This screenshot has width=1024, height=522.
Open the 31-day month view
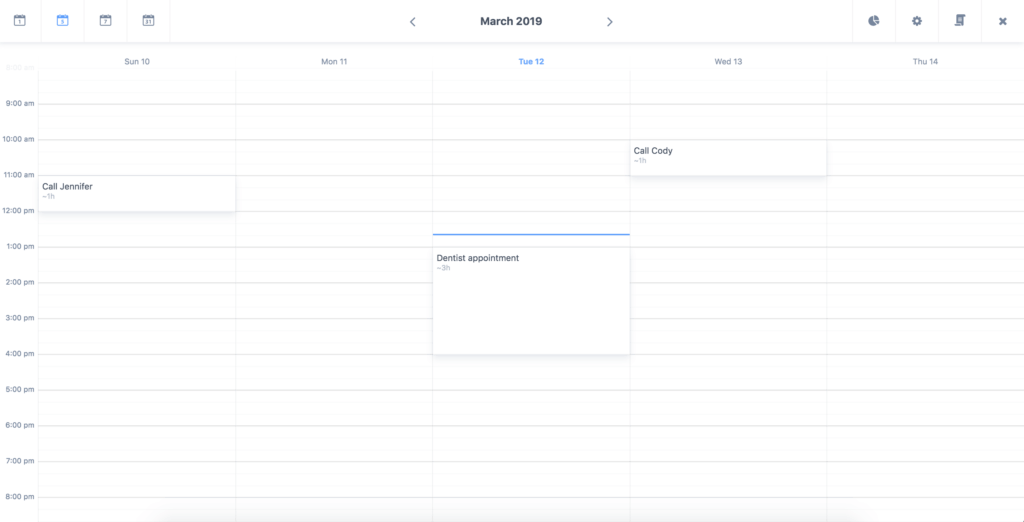(148, 21)
